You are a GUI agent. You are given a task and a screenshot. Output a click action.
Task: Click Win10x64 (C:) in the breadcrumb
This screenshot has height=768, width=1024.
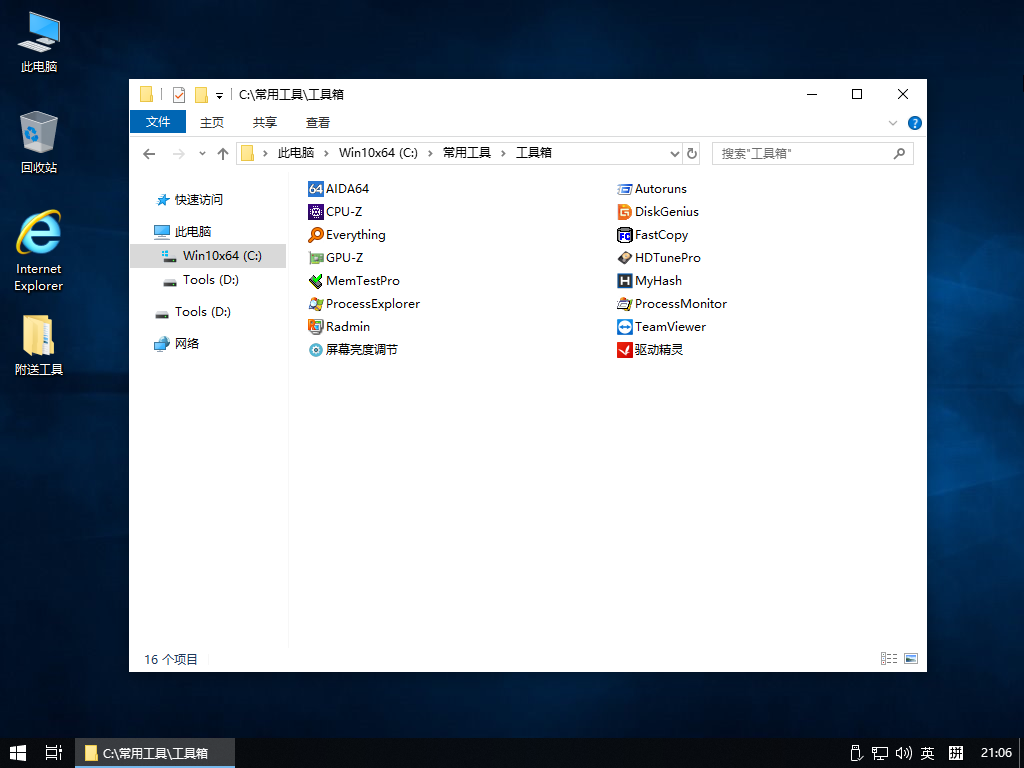[x=378, y=153]
